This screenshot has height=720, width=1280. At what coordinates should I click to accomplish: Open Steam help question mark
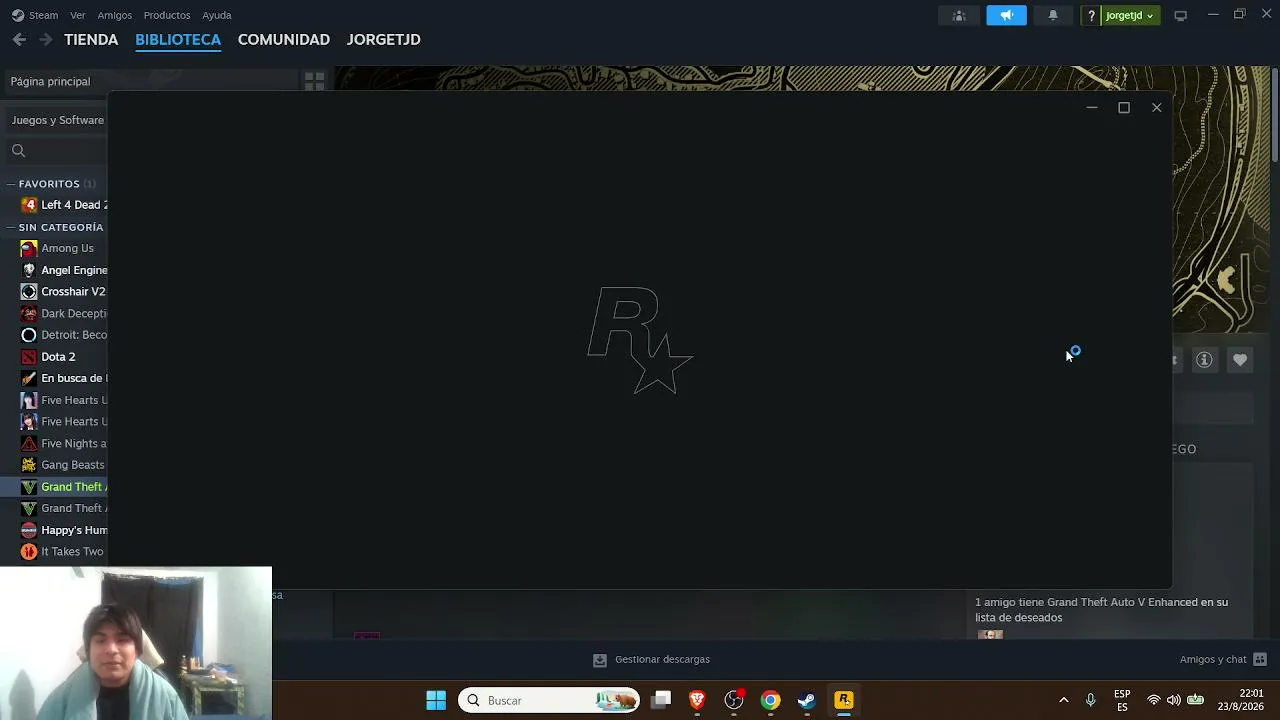(x=1092, y=15)
